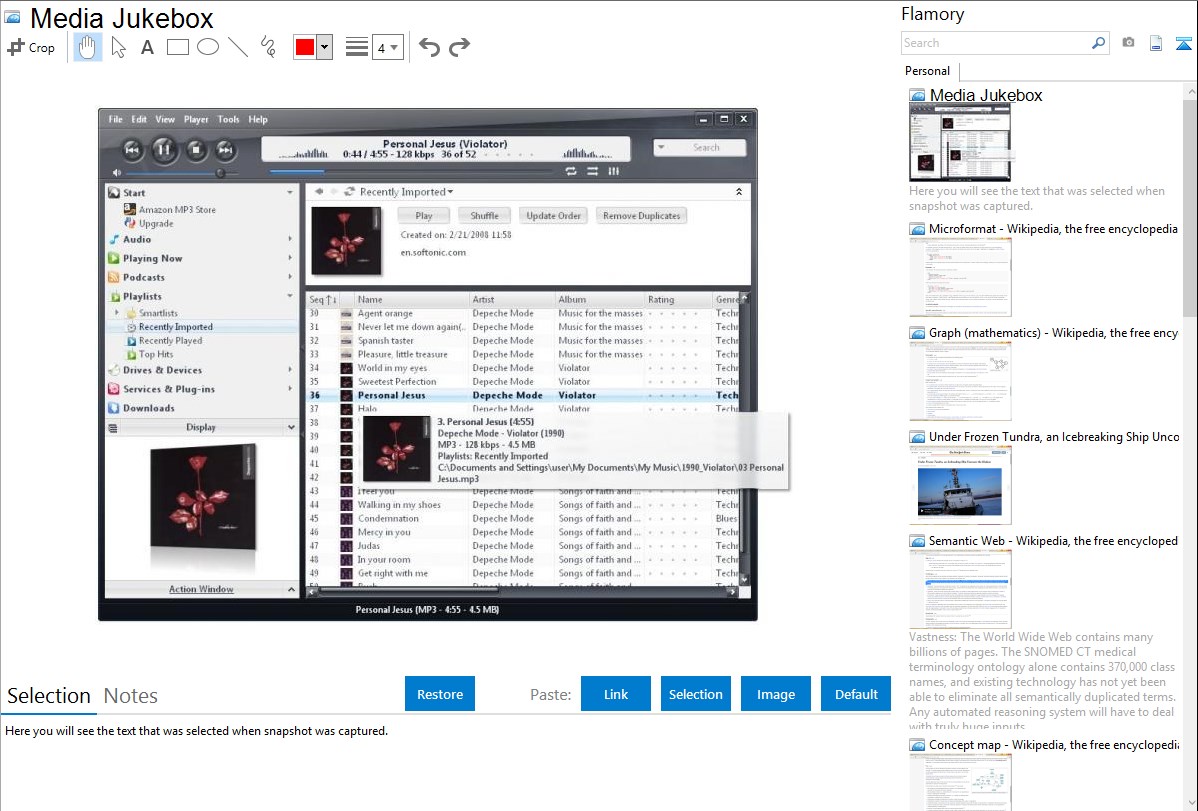Screen dimensions: 1198x811
Task: Select the Crop tool
Action: click(x=31, y=47)
